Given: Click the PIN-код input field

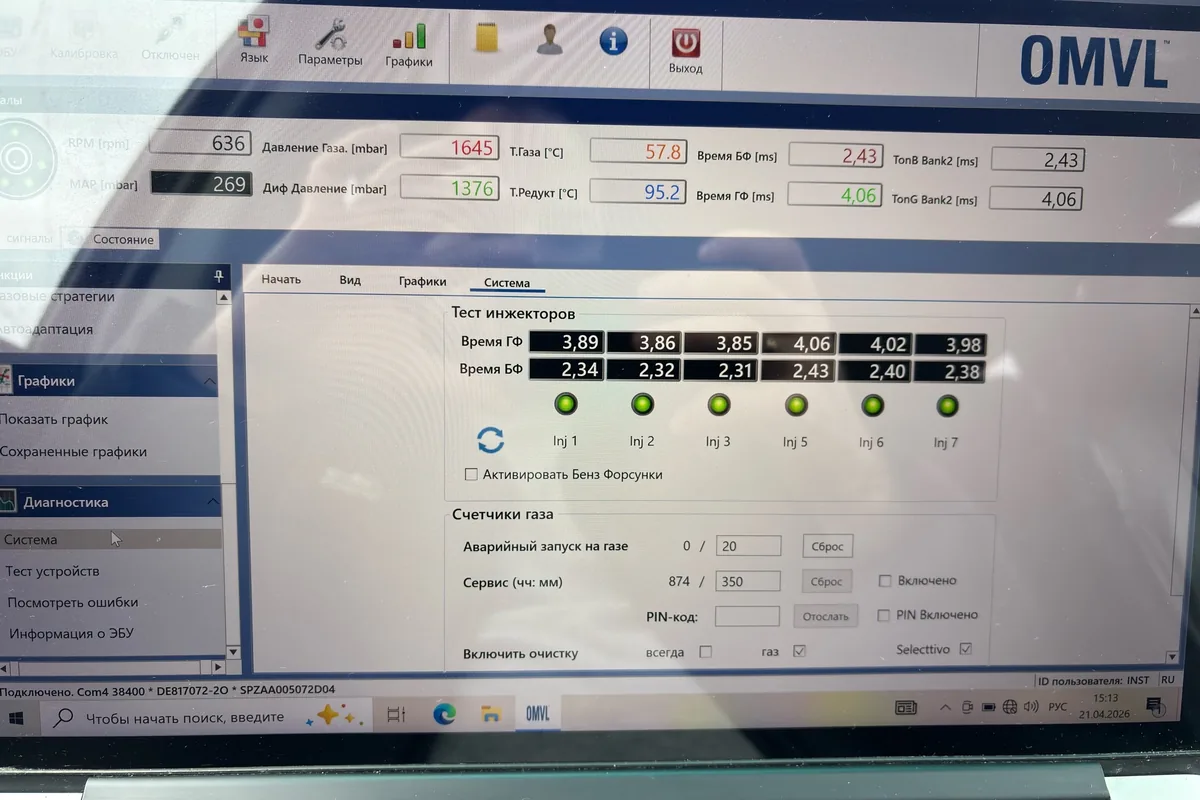Looking at the screenshot, I should point(747,616).
